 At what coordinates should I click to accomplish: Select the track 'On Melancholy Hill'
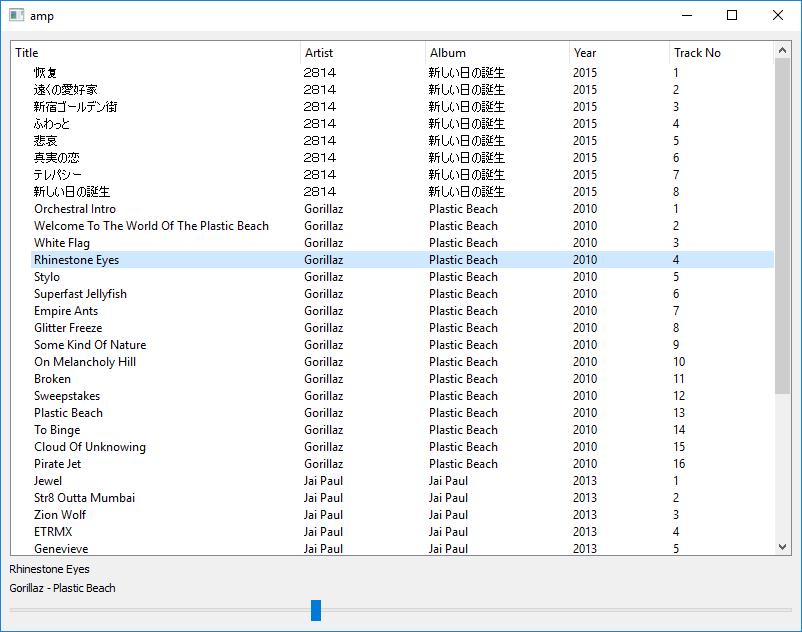pos(85,362)
